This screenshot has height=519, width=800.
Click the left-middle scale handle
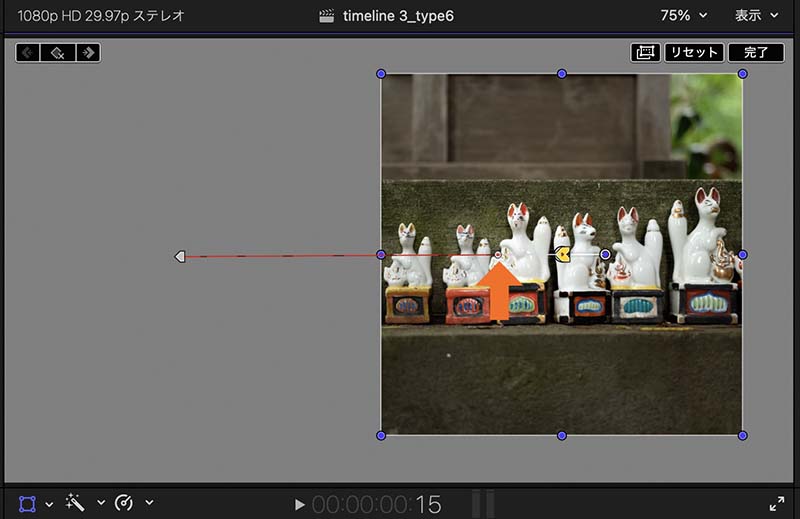[x=381, y=255]
